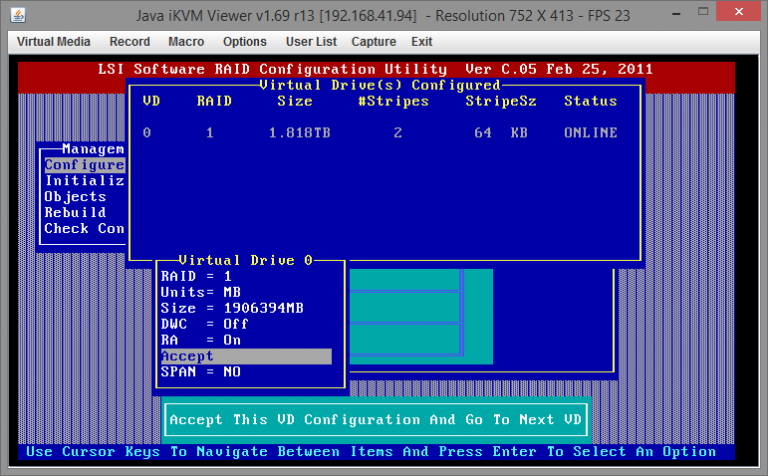Viewport: 768px width, 476px height.
Task: Toggle the SPAN = NO setting
Action: click(x=200, y=372)
